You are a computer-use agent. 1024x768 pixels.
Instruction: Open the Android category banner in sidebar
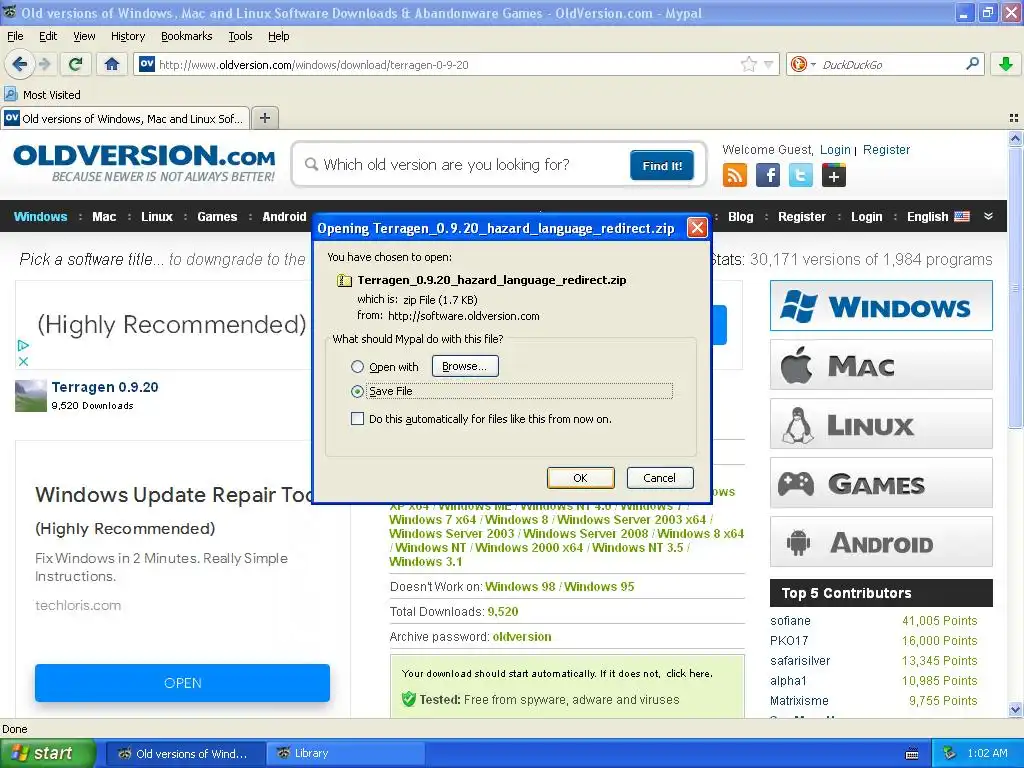[x=881, y=542]
